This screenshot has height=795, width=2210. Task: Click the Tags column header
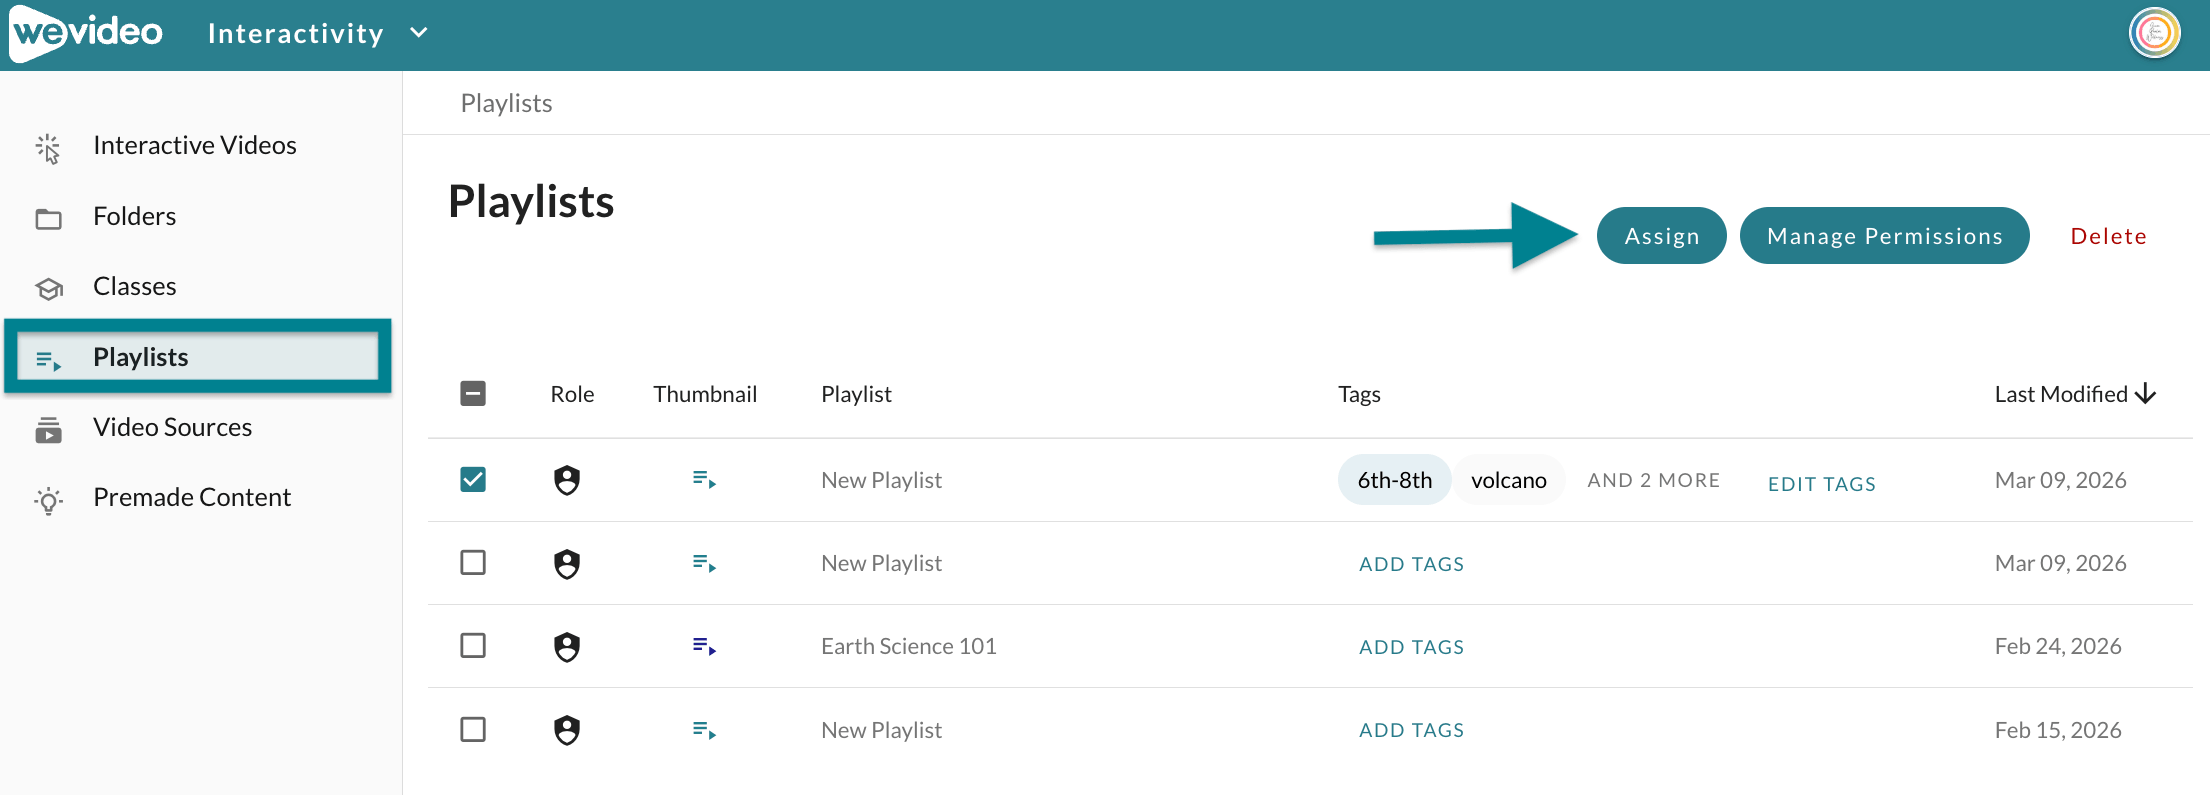click(1359, 394)
